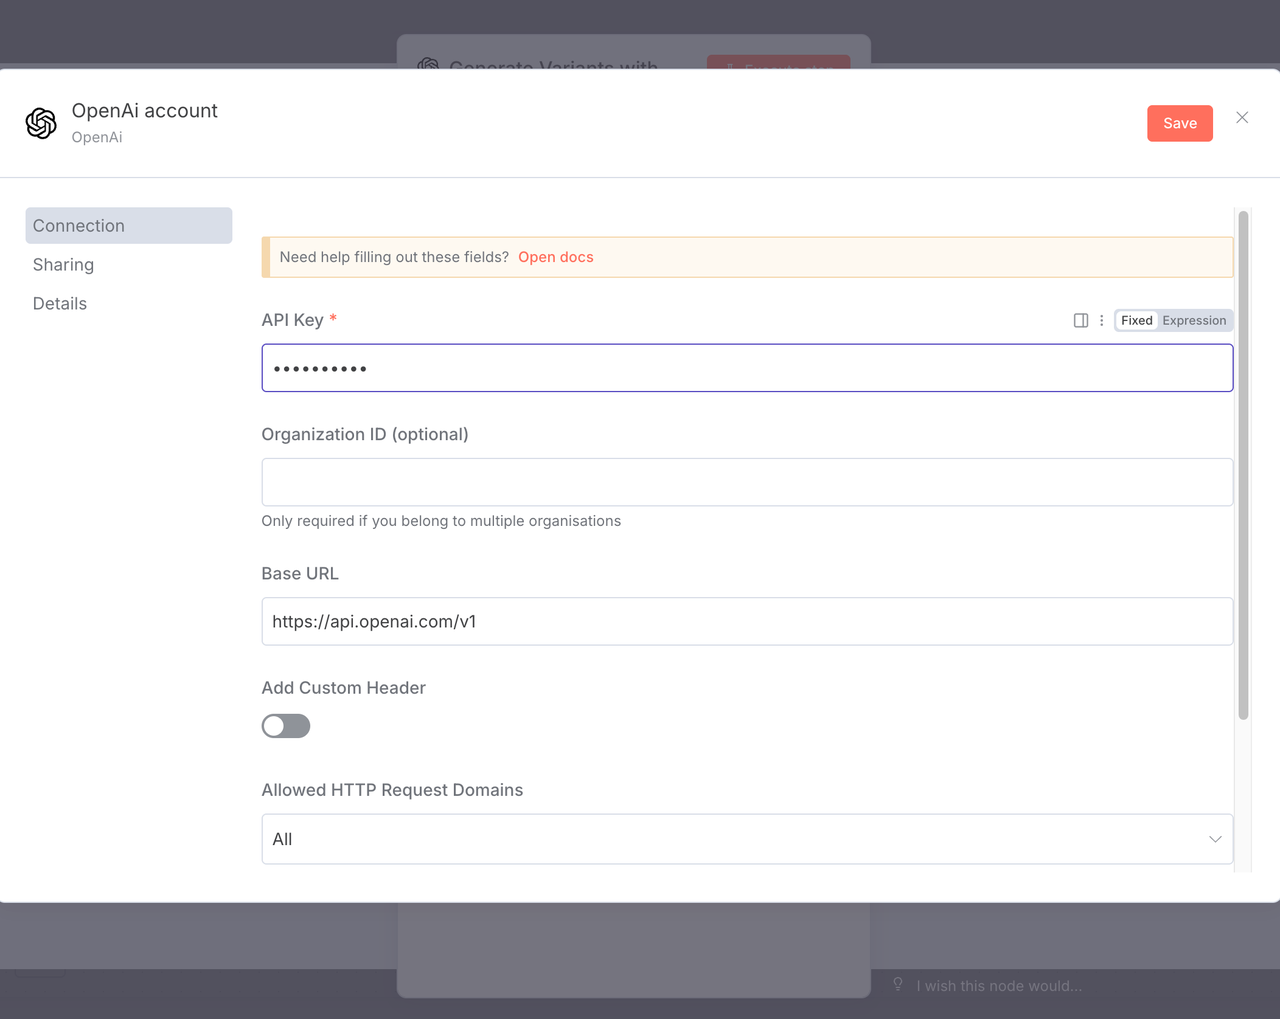Click in the Base URL field
Screen dimensions: 1280x1019
(746, 621)
